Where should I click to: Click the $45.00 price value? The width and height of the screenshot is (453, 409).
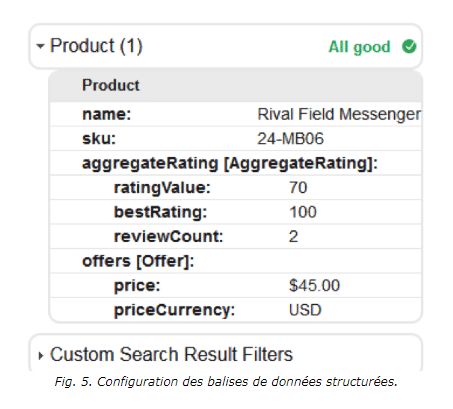314,285
